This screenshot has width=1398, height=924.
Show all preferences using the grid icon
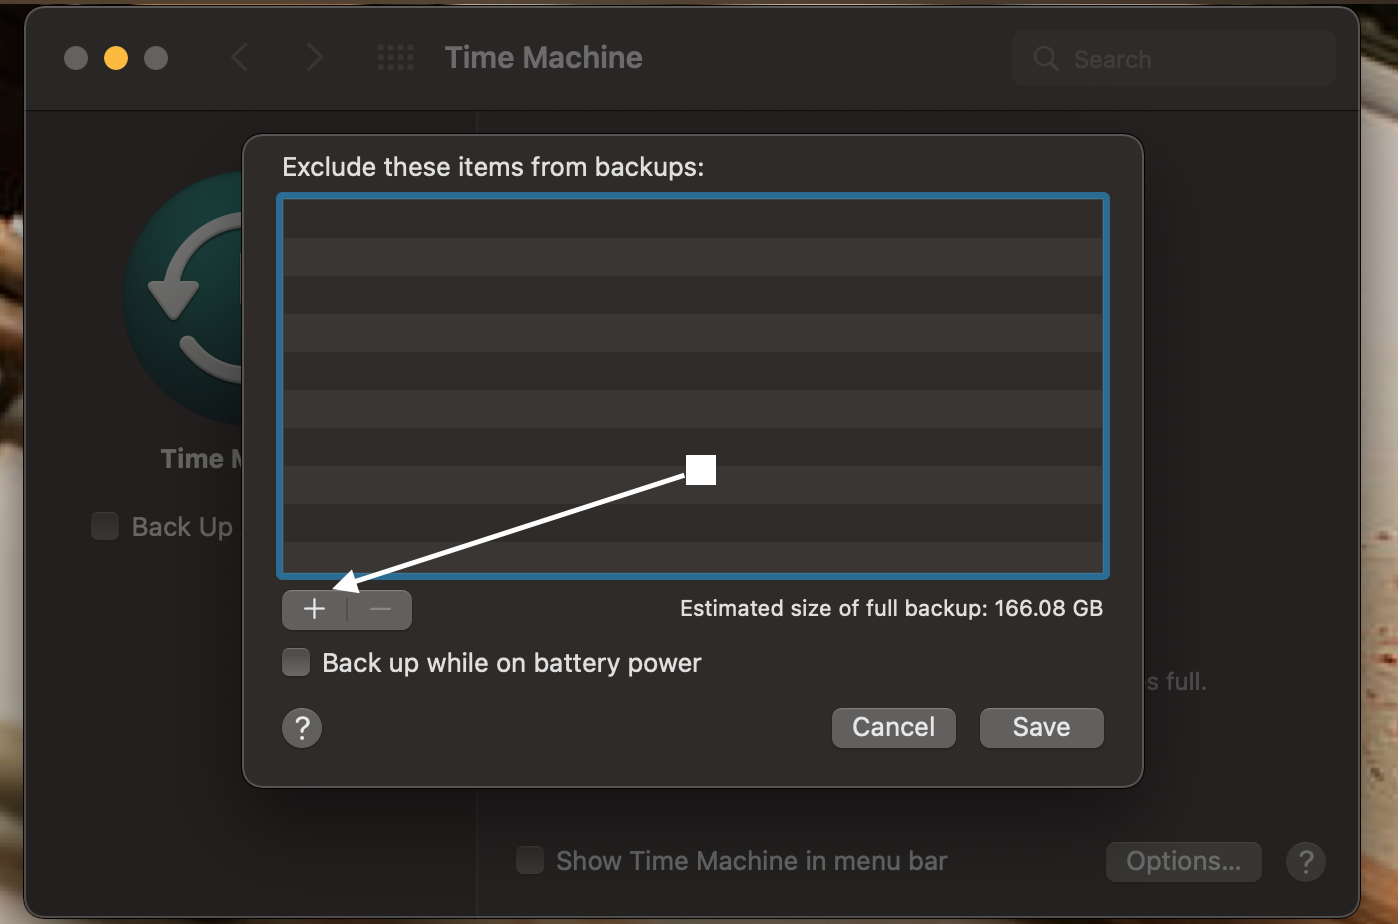(x=395, y=58)
